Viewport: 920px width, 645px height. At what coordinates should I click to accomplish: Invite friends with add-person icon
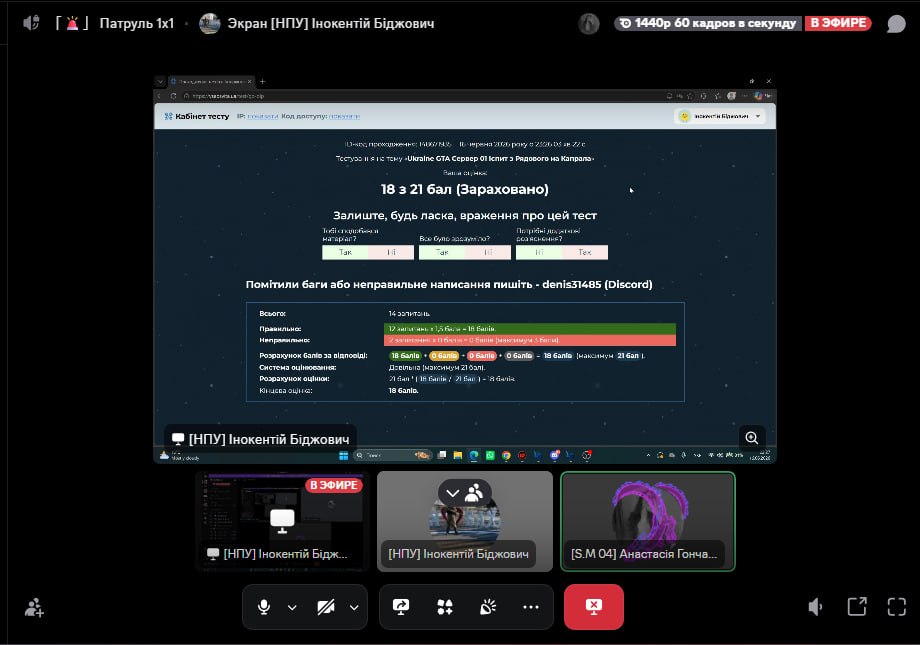[x=34, y=607]
